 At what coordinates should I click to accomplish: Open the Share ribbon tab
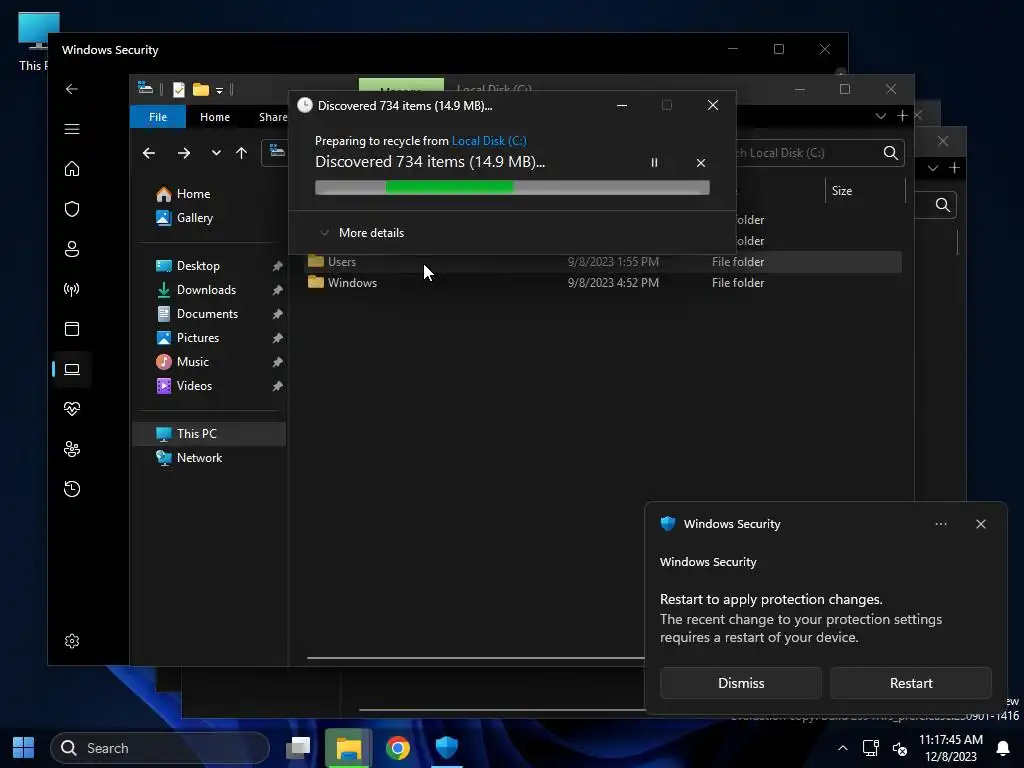pyautogui.click(x=273, y=117)
